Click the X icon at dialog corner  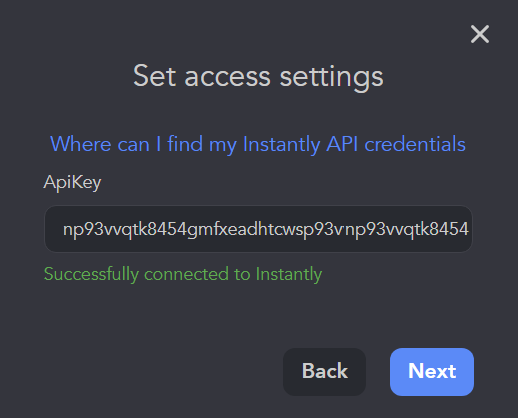tap(480, 34)
